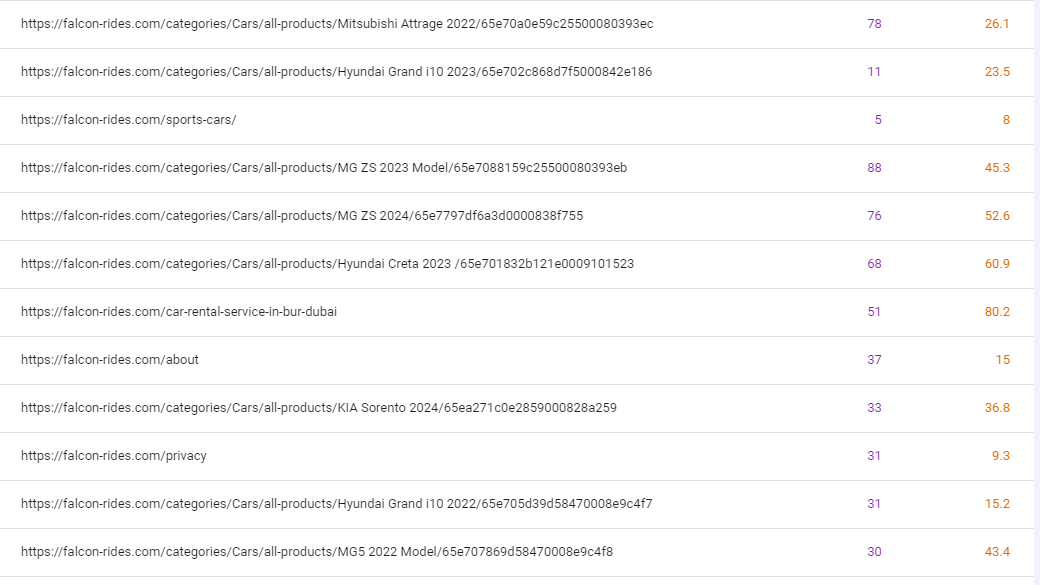The width and height of the screenshot is (1040, 585).
Task: Click the orange value 60.9 in Creta row
Action: [997, 264]
